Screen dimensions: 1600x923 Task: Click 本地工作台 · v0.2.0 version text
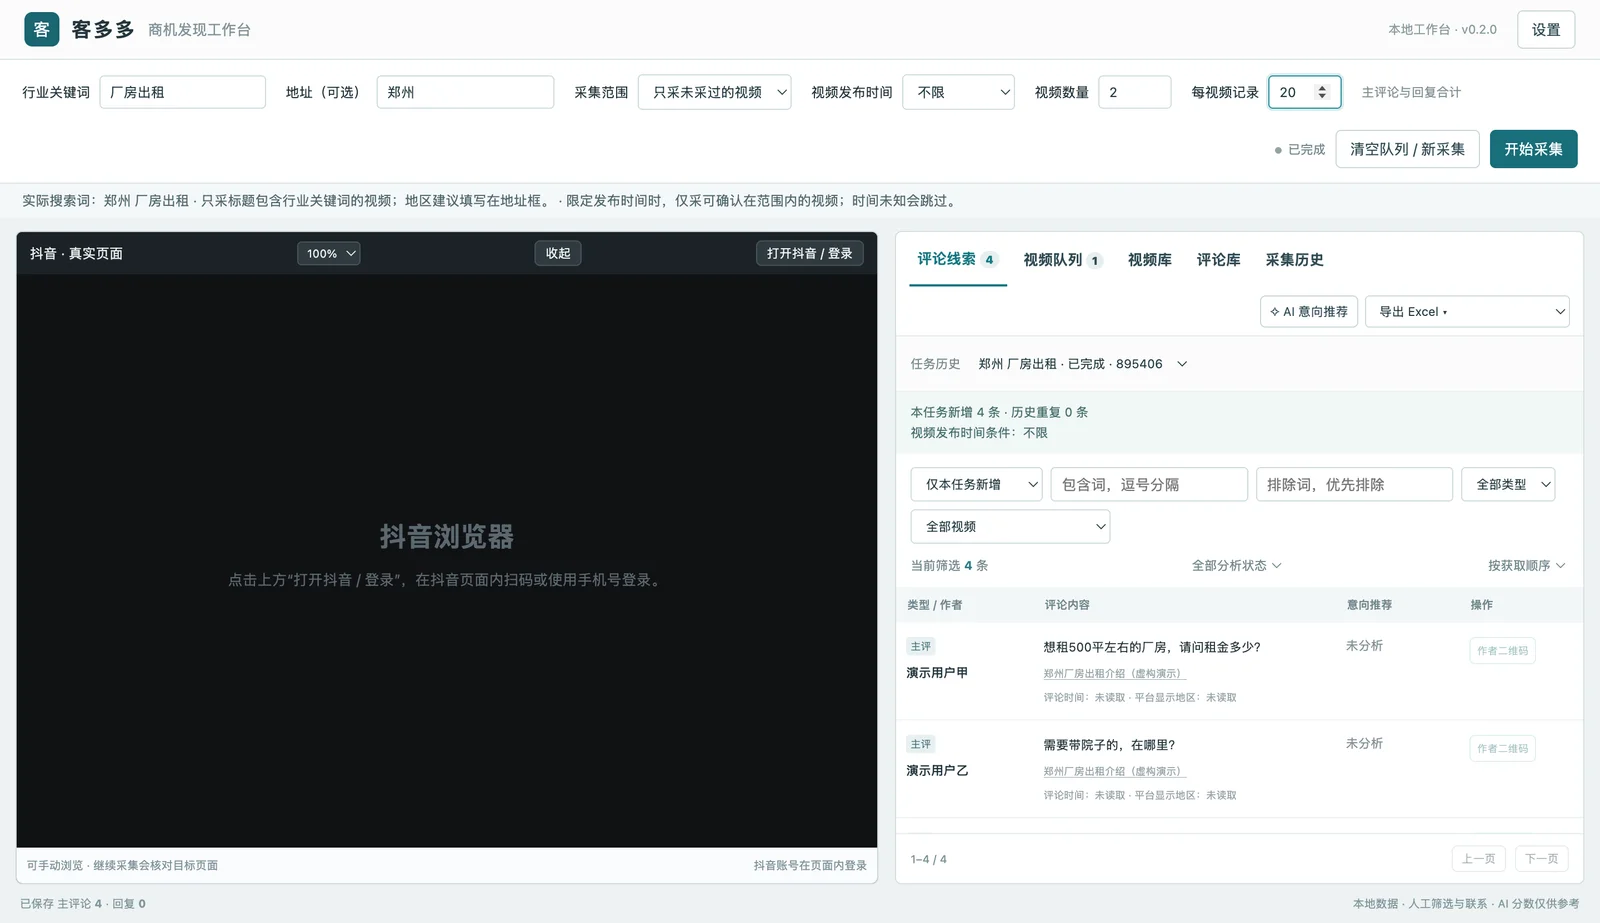pyautogui.click(x=1442, y=30)
